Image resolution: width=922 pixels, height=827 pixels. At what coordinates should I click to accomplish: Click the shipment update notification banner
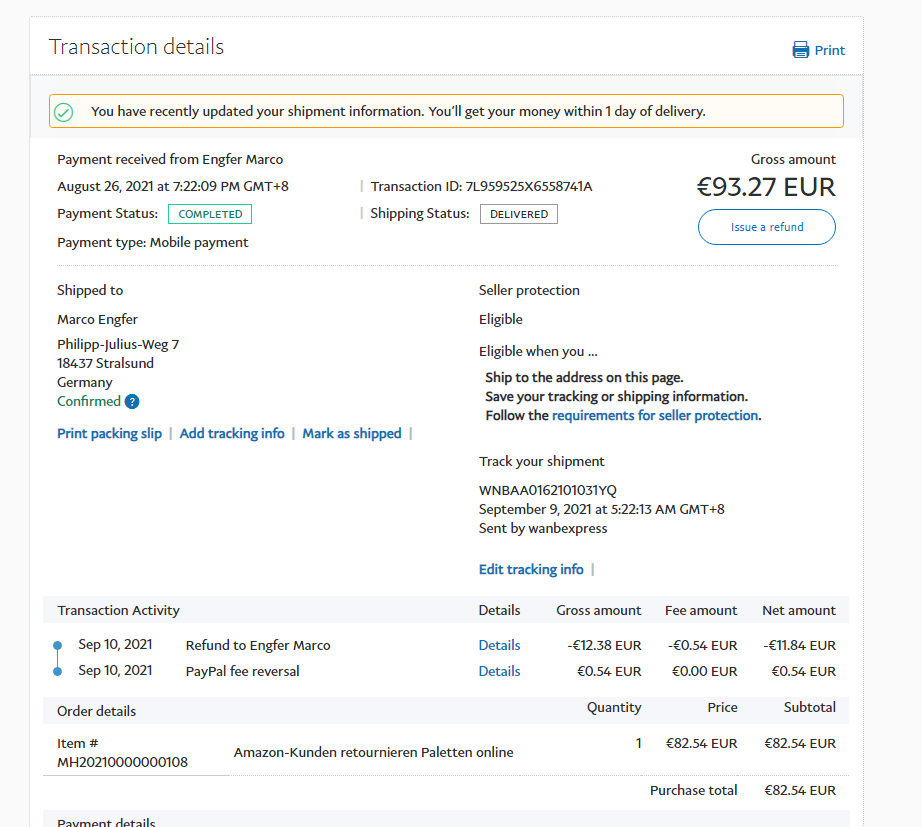[x=446, y=111]
